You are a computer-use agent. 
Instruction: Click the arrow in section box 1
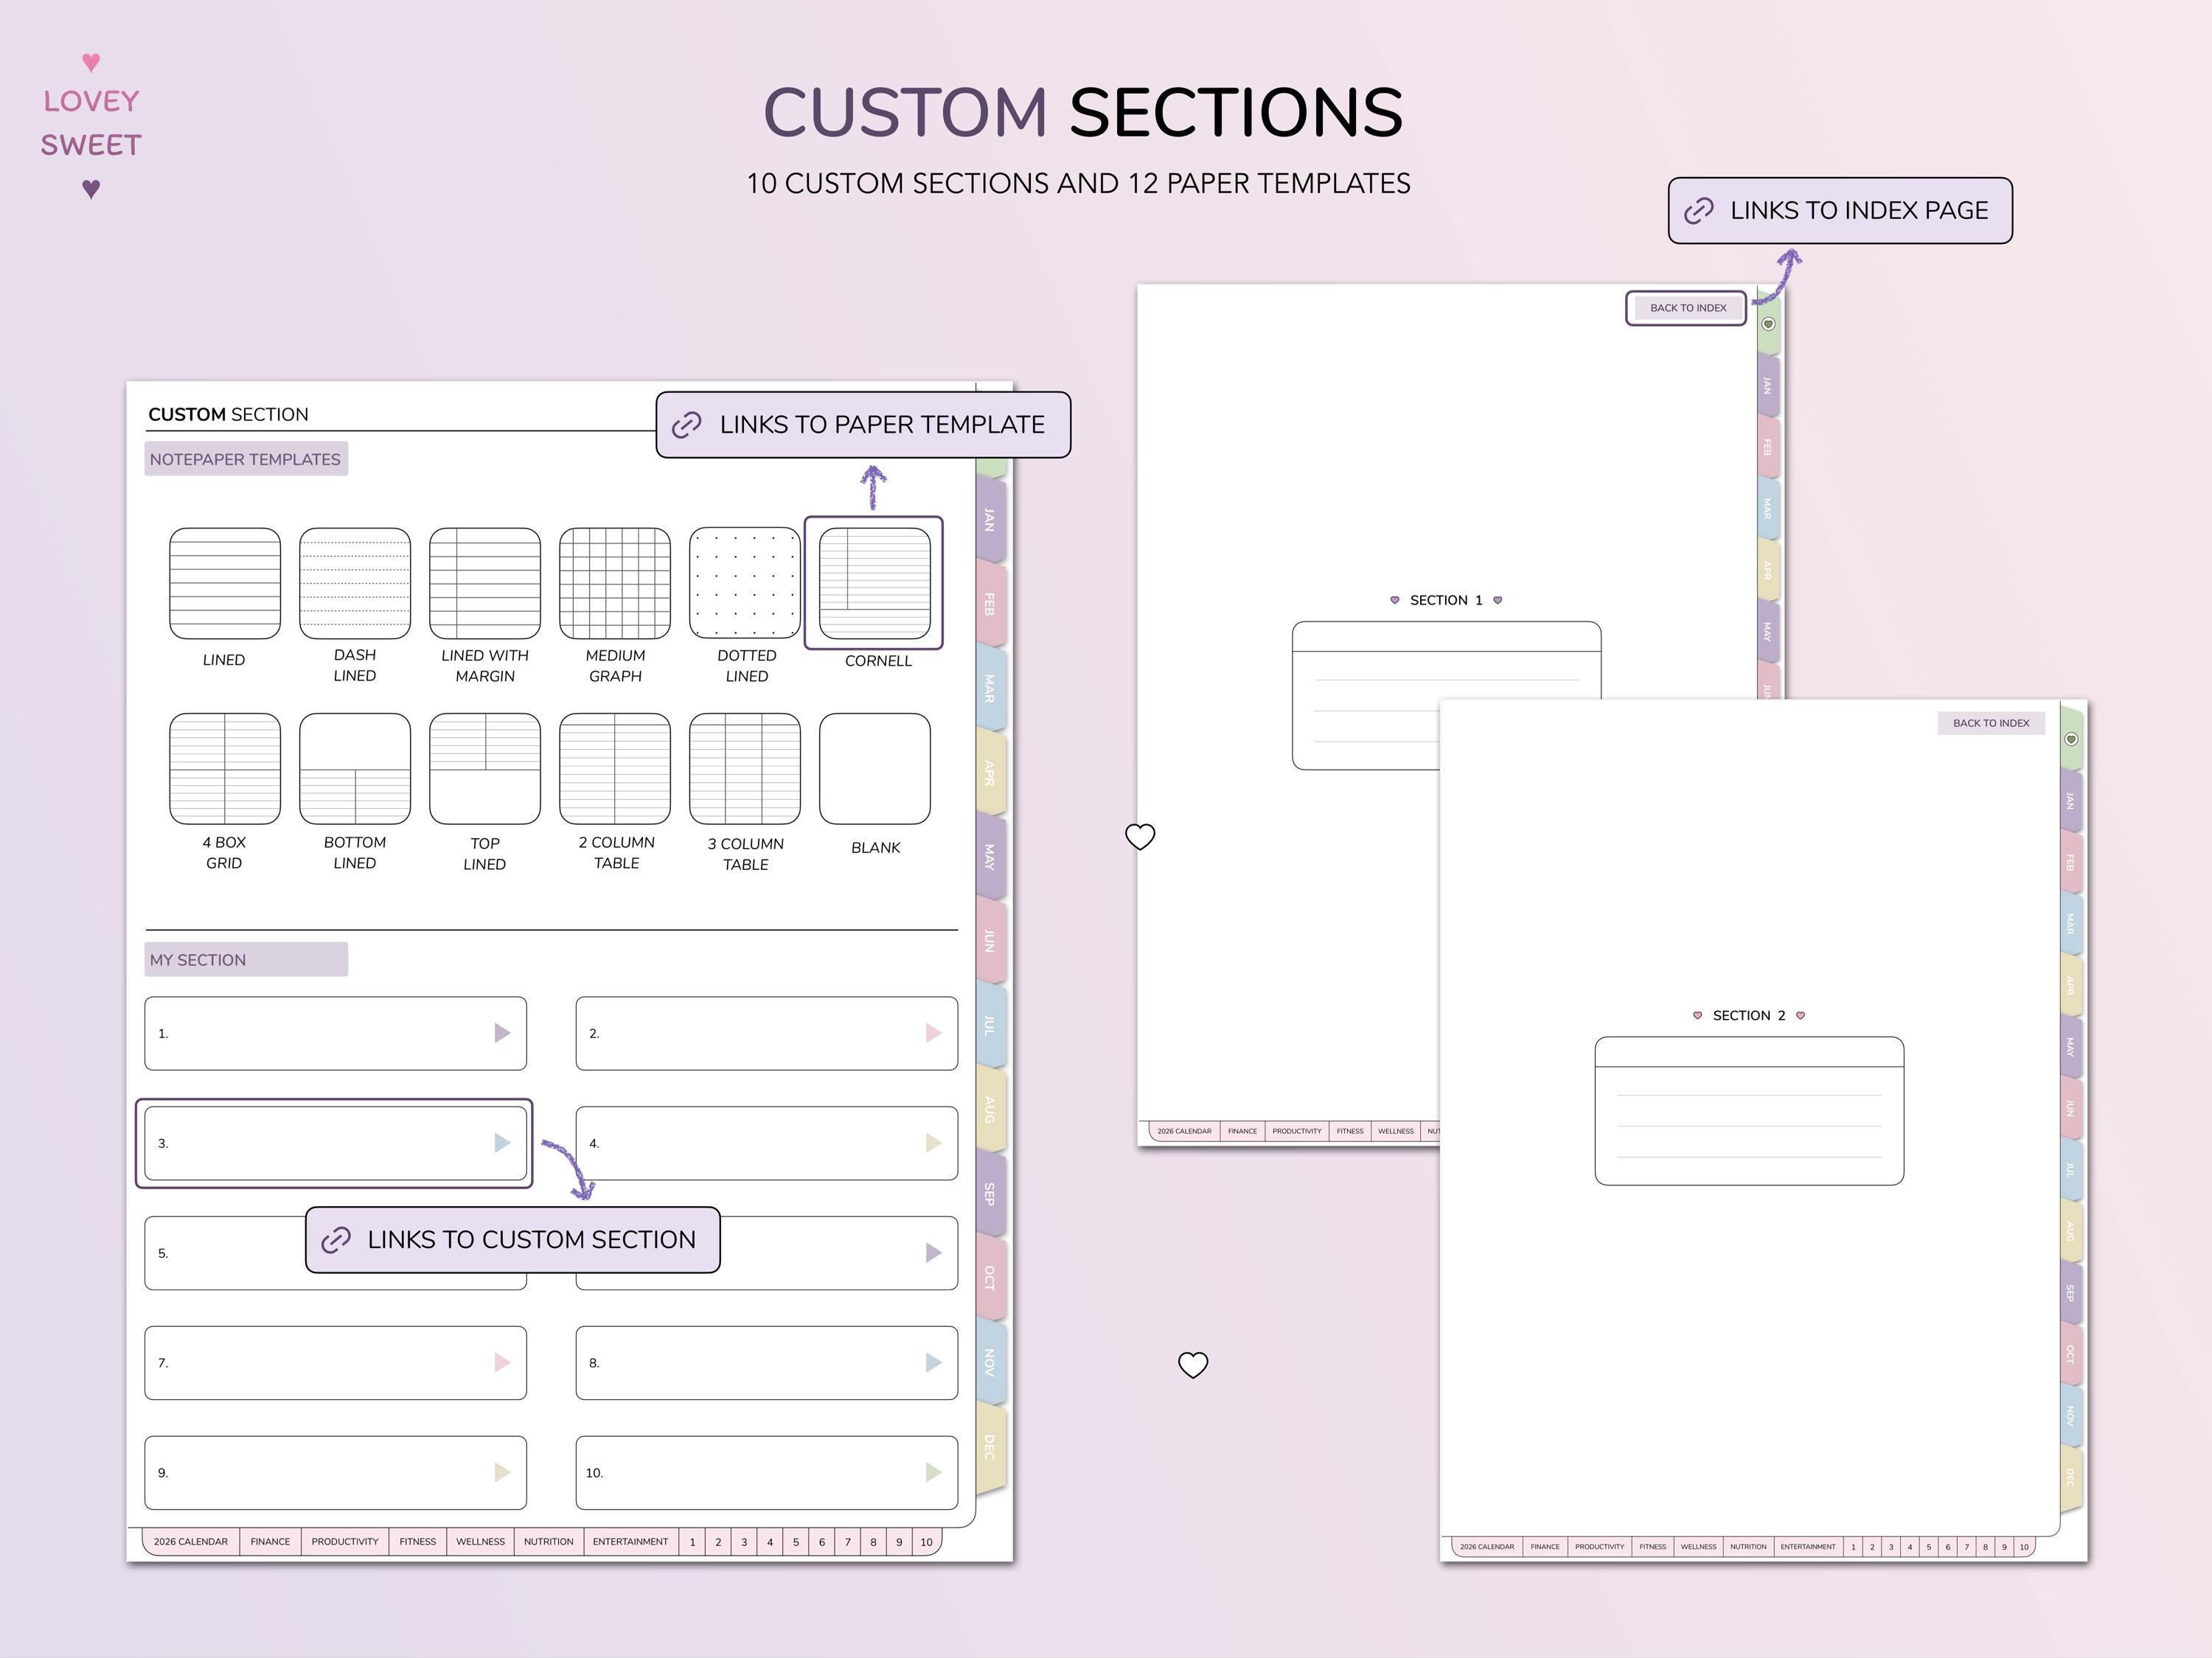coord(503,1033)
